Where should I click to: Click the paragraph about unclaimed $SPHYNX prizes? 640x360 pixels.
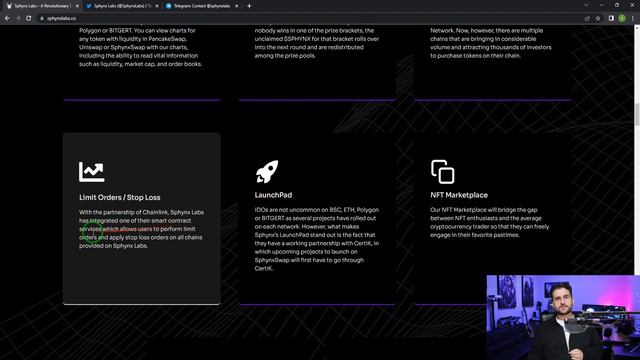(x=317, y=43)
